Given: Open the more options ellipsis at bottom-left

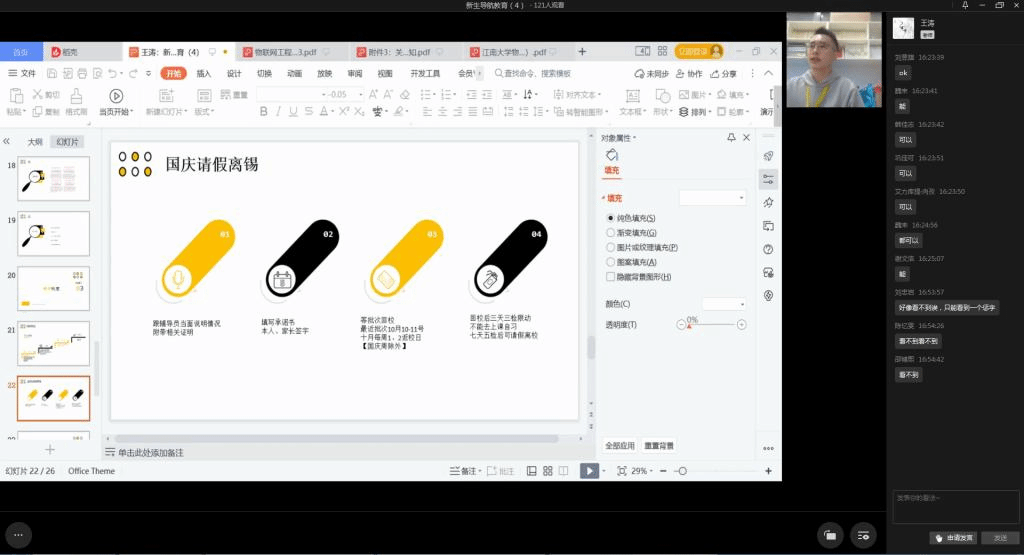Looking at the screenshot, I should click(x=17, y=534).
